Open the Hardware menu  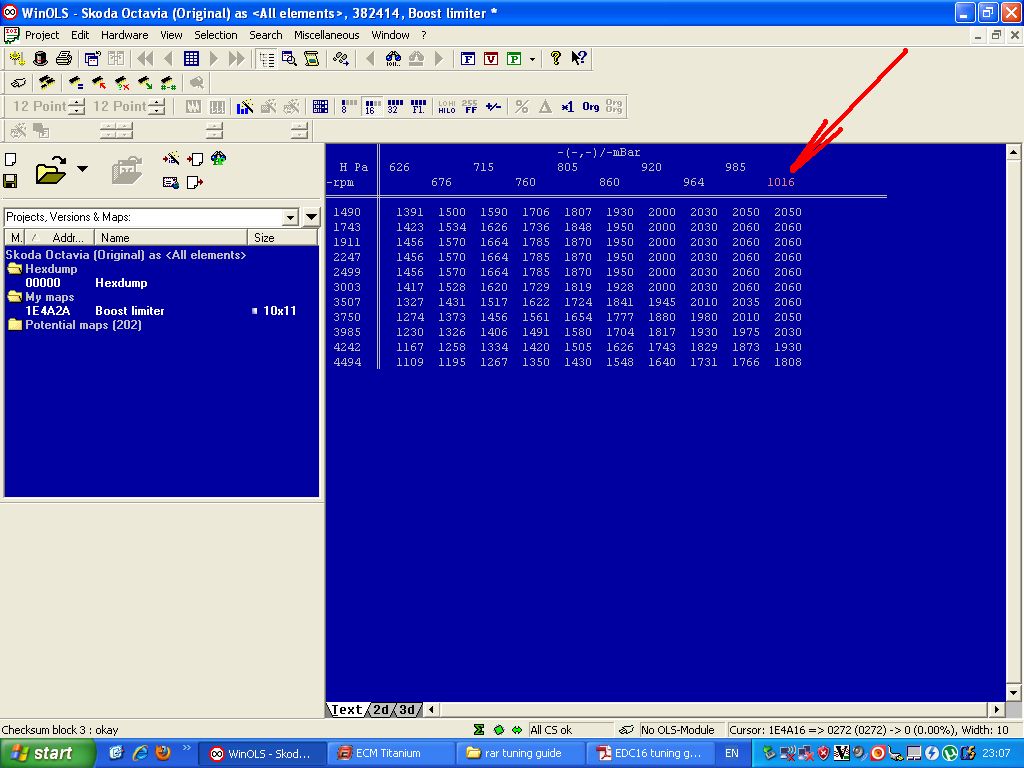124,35
